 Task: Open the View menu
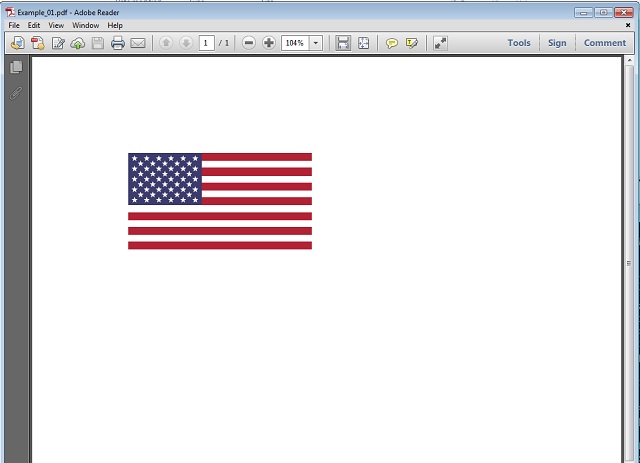click(x=56, y=25)
